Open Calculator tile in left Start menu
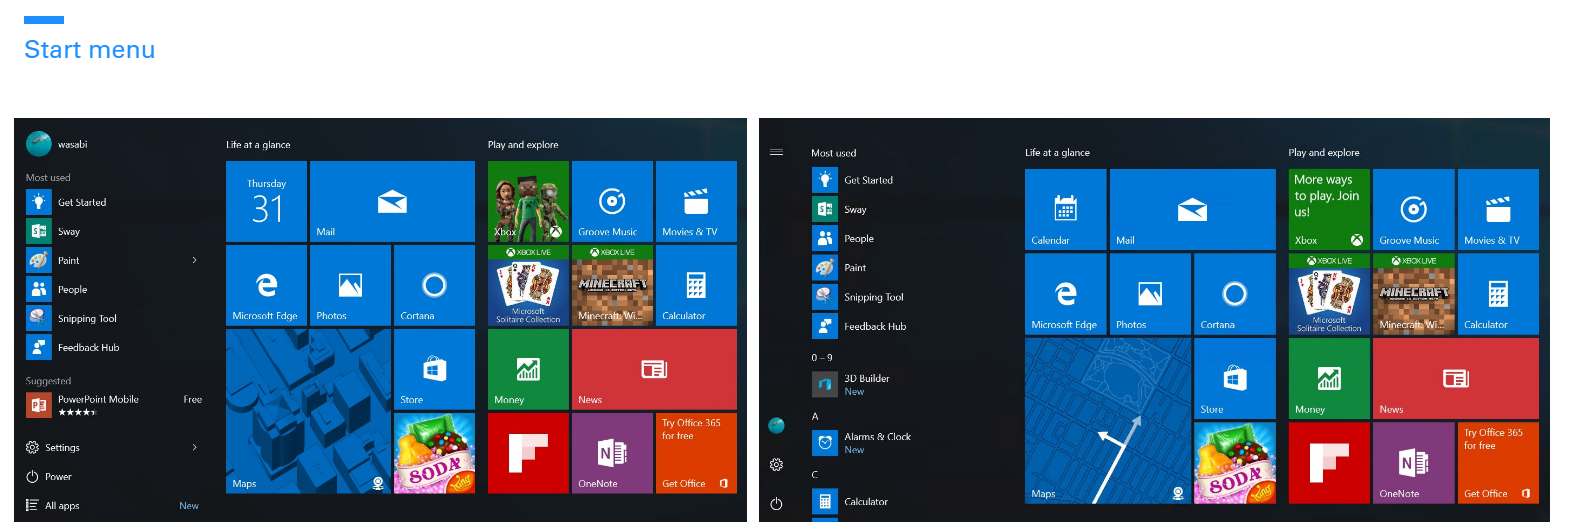The width and height of the screenshot is (1571, 531). [696, 285]
